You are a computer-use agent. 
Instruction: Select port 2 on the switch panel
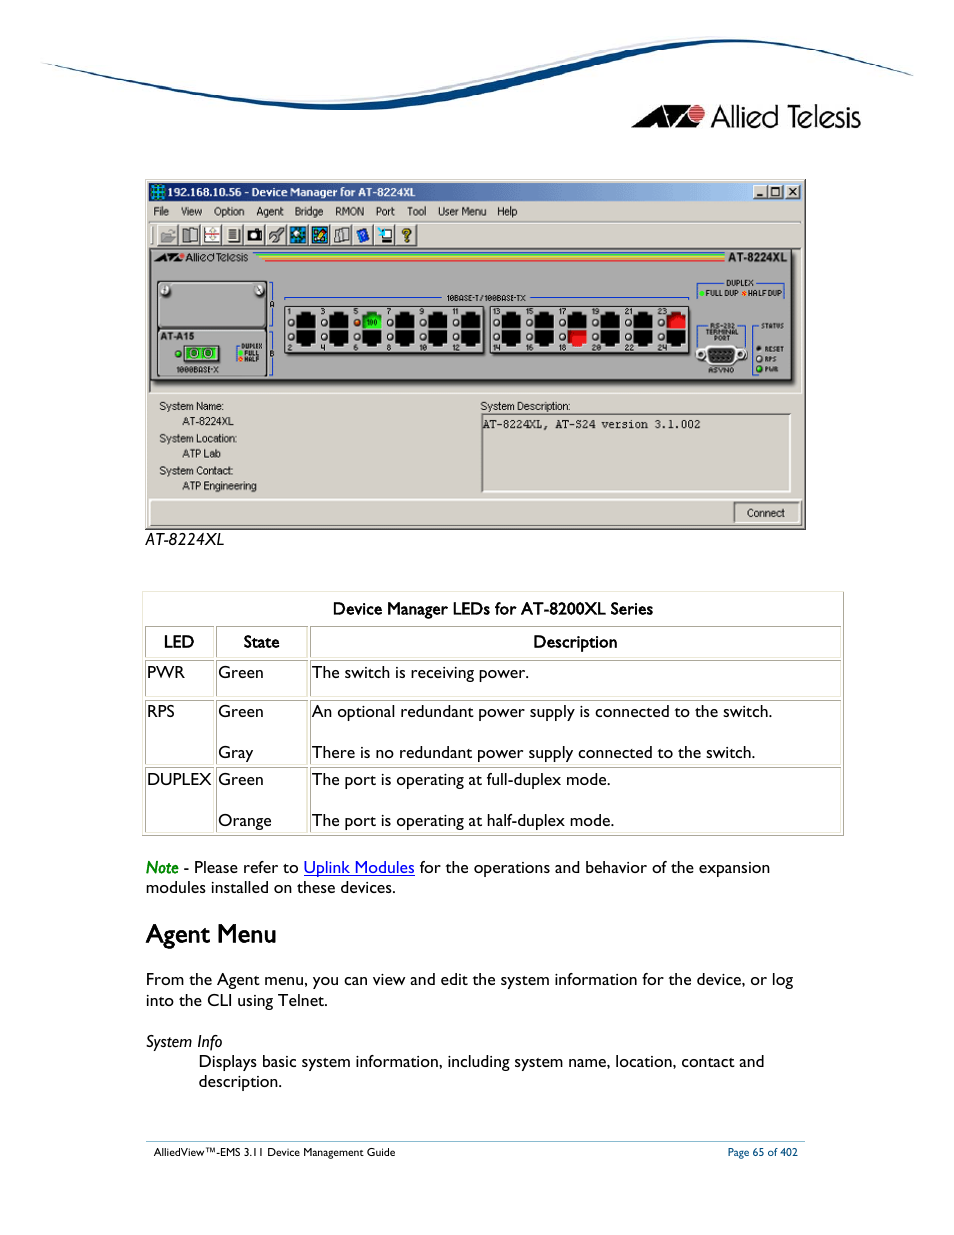(306, 338)
